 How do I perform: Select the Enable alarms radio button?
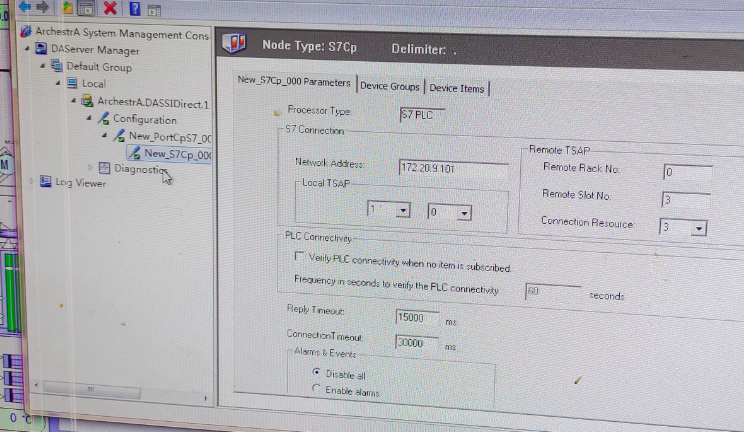(317, 390)
